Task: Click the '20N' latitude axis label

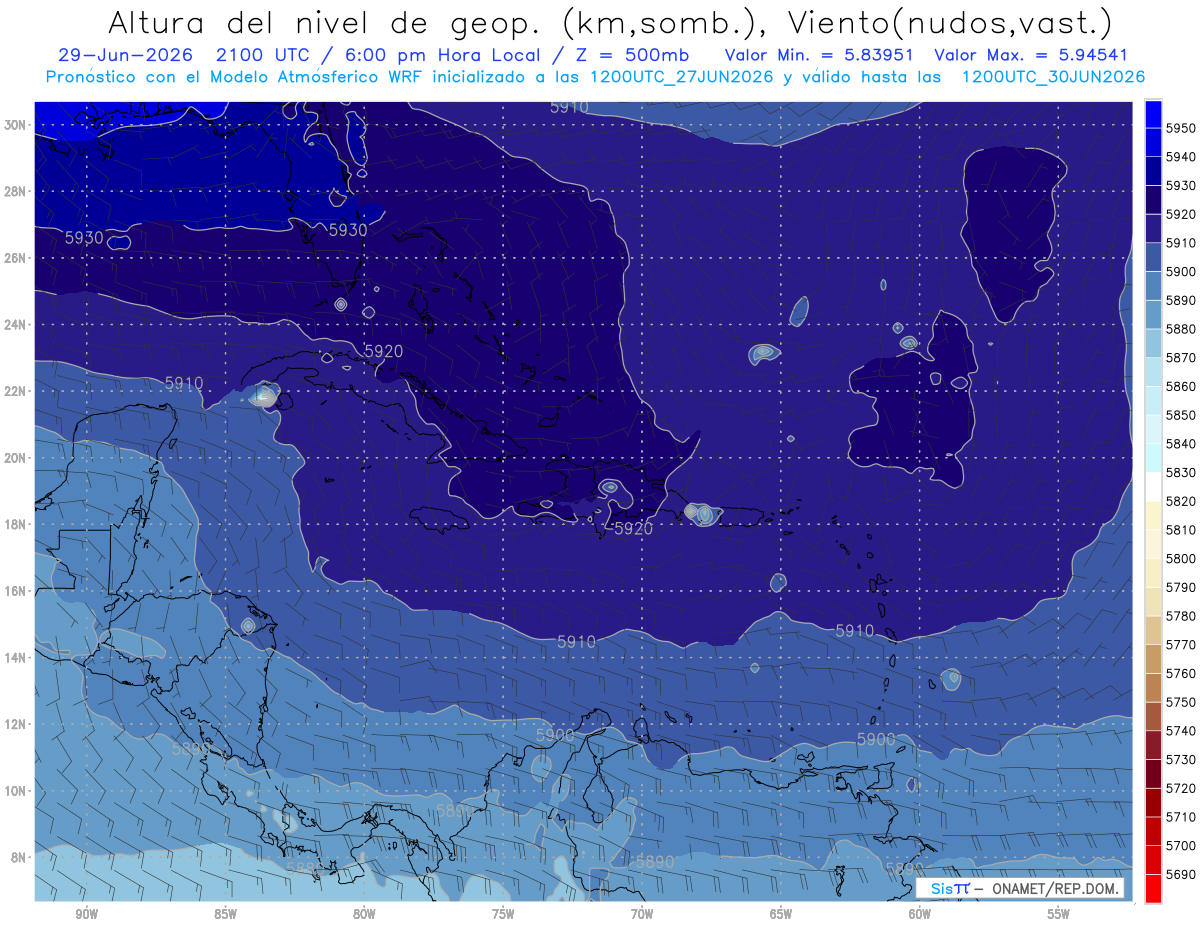Action: pos(17,458)
